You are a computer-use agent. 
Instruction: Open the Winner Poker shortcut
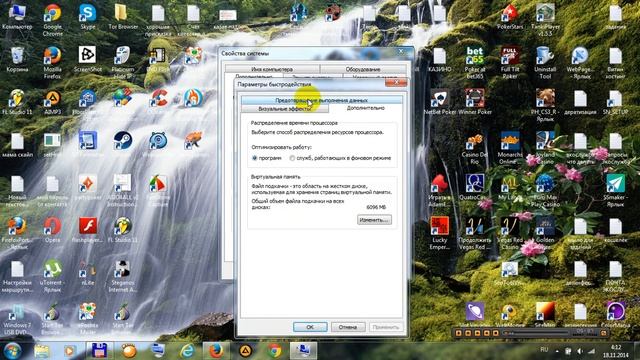click(x=475, y=102)
